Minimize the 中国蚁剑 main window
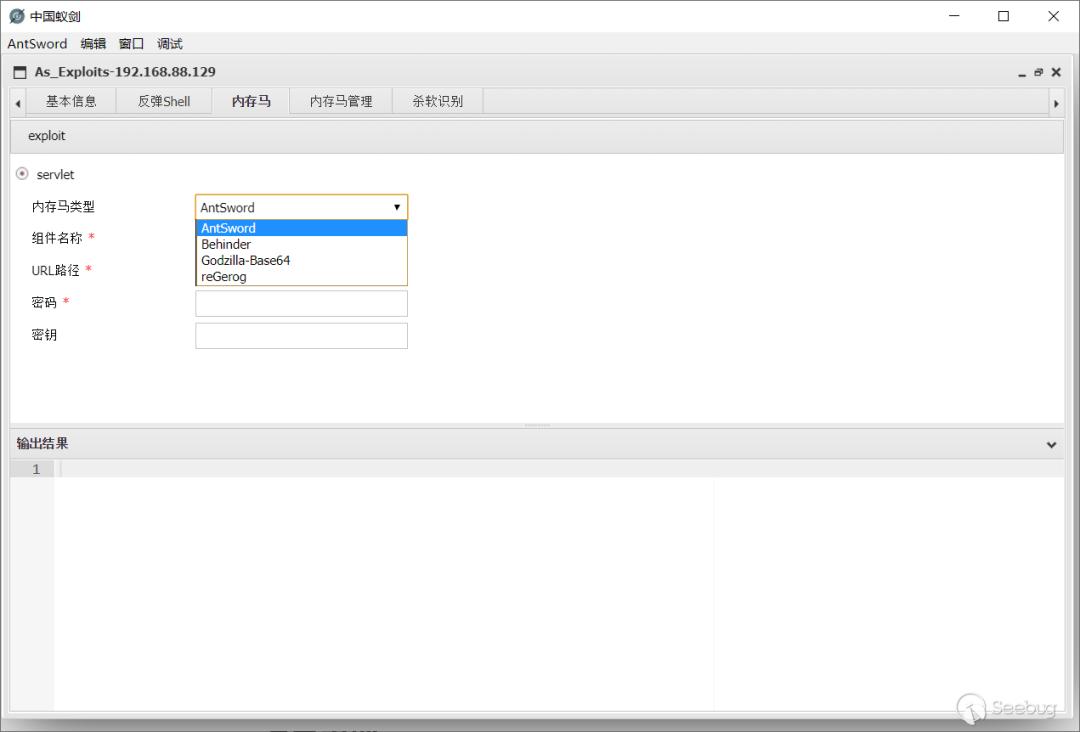The image size is (1080, 732). pos(954,16)
